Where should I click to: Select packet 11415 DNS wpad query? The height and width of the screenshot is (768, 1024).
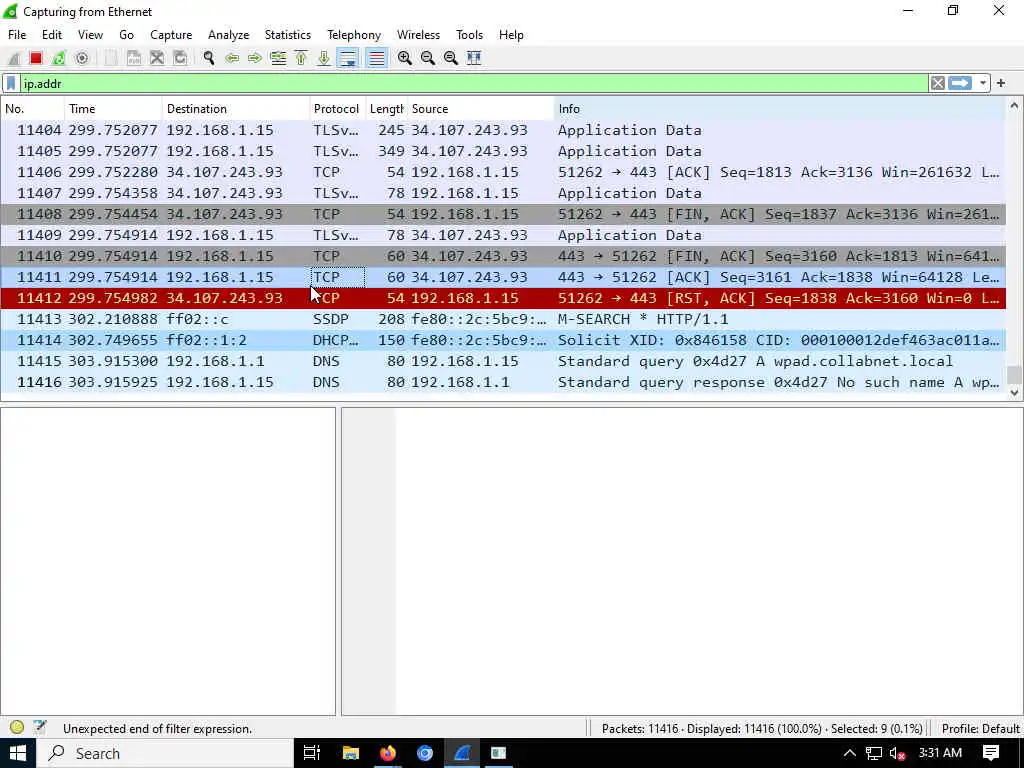click(x=503, y=361)
